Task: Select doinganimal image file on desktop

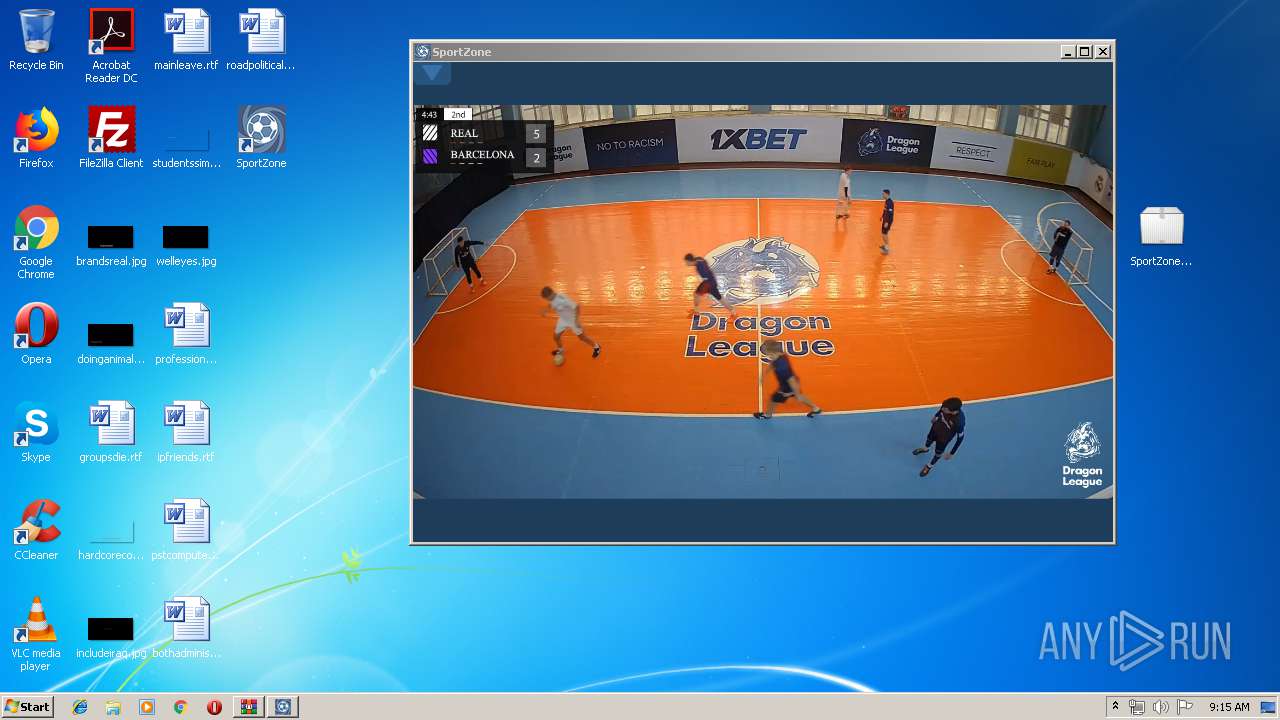Action: (111, 340)
